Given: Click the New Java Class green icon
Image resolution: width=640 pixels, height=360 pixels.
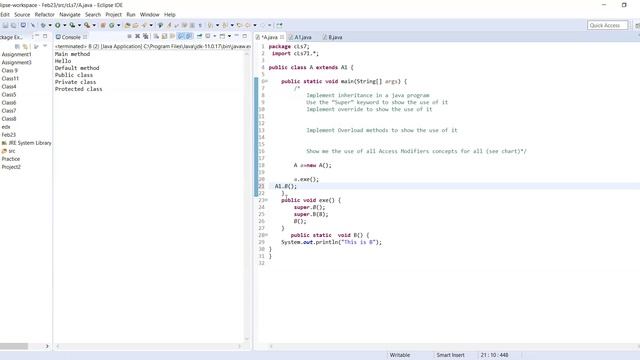Looking at the screenshot, I should [111, 25].
